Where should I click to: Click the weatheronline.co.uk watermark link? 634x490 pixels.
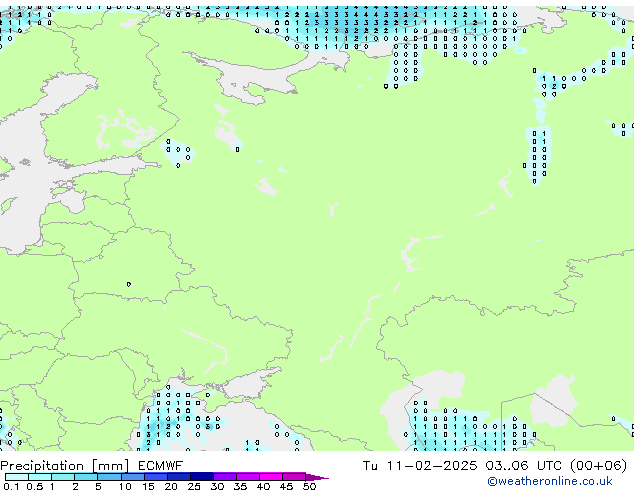click(x=563, y=481)
